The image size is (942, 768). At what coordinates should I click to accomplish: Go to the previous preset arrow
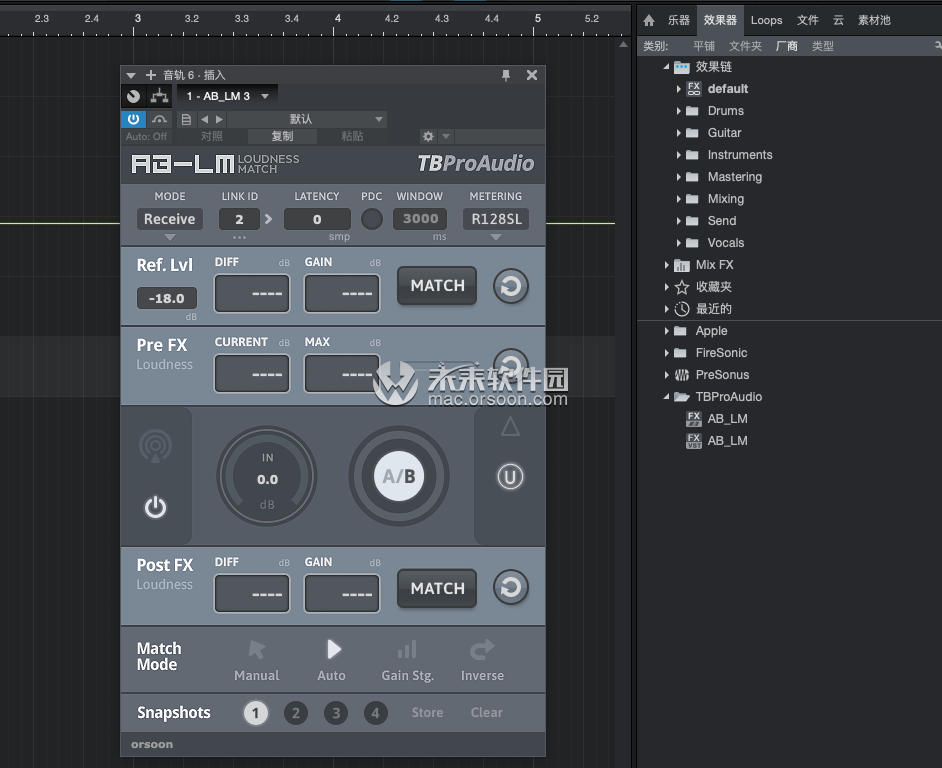point(204,120)
